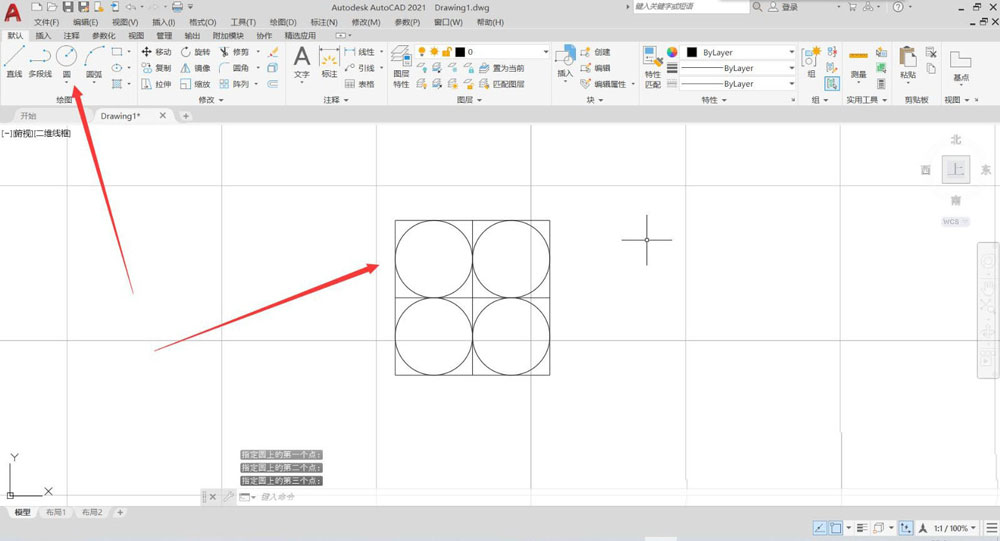1000x541 pixels.
Task: Open Layer Properties (图层特性) manager
Action: tap(401, 66)
